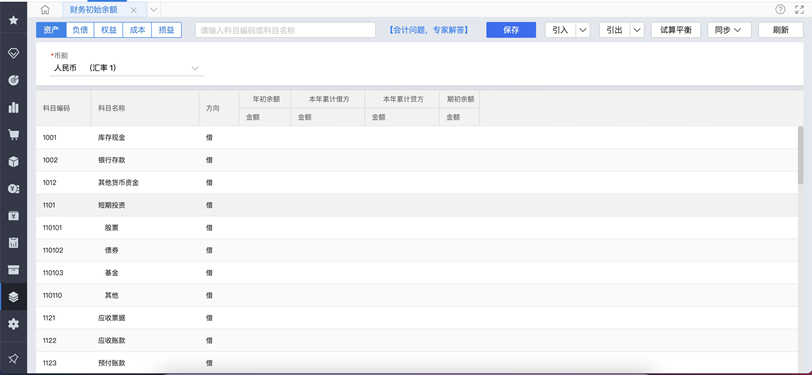812x375 pixels.
Task: Select the 股票 sub-account row
Action: click(417, 228)
